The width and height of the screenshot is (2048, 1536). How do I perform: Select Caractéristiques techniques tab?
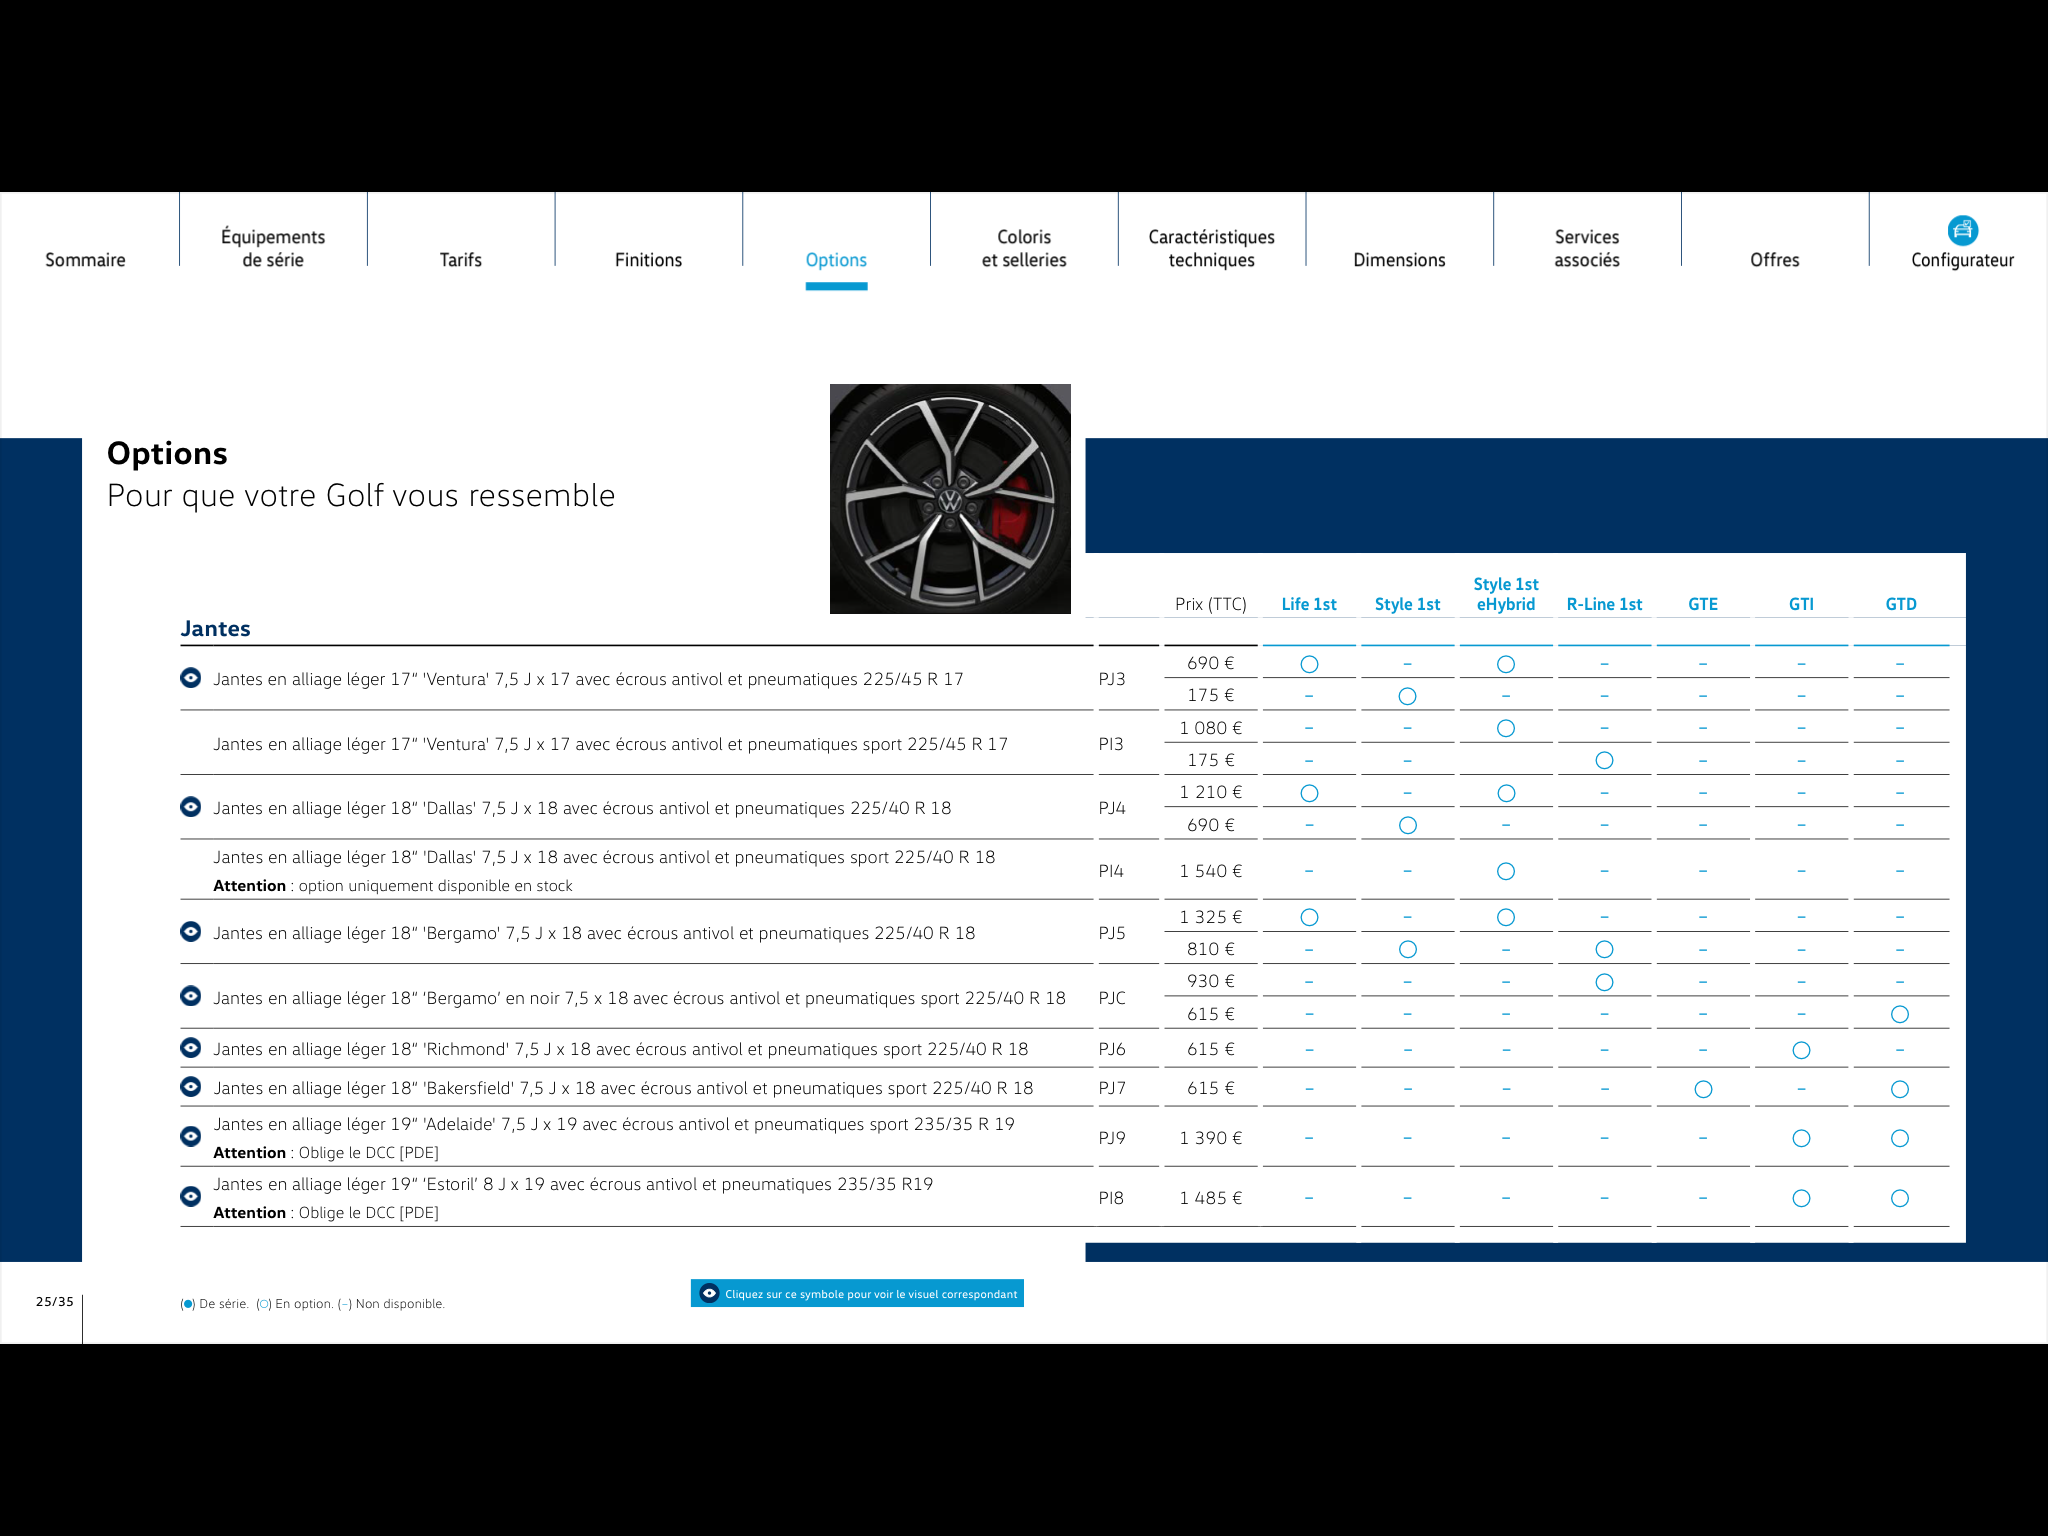tap(1211, 249)
